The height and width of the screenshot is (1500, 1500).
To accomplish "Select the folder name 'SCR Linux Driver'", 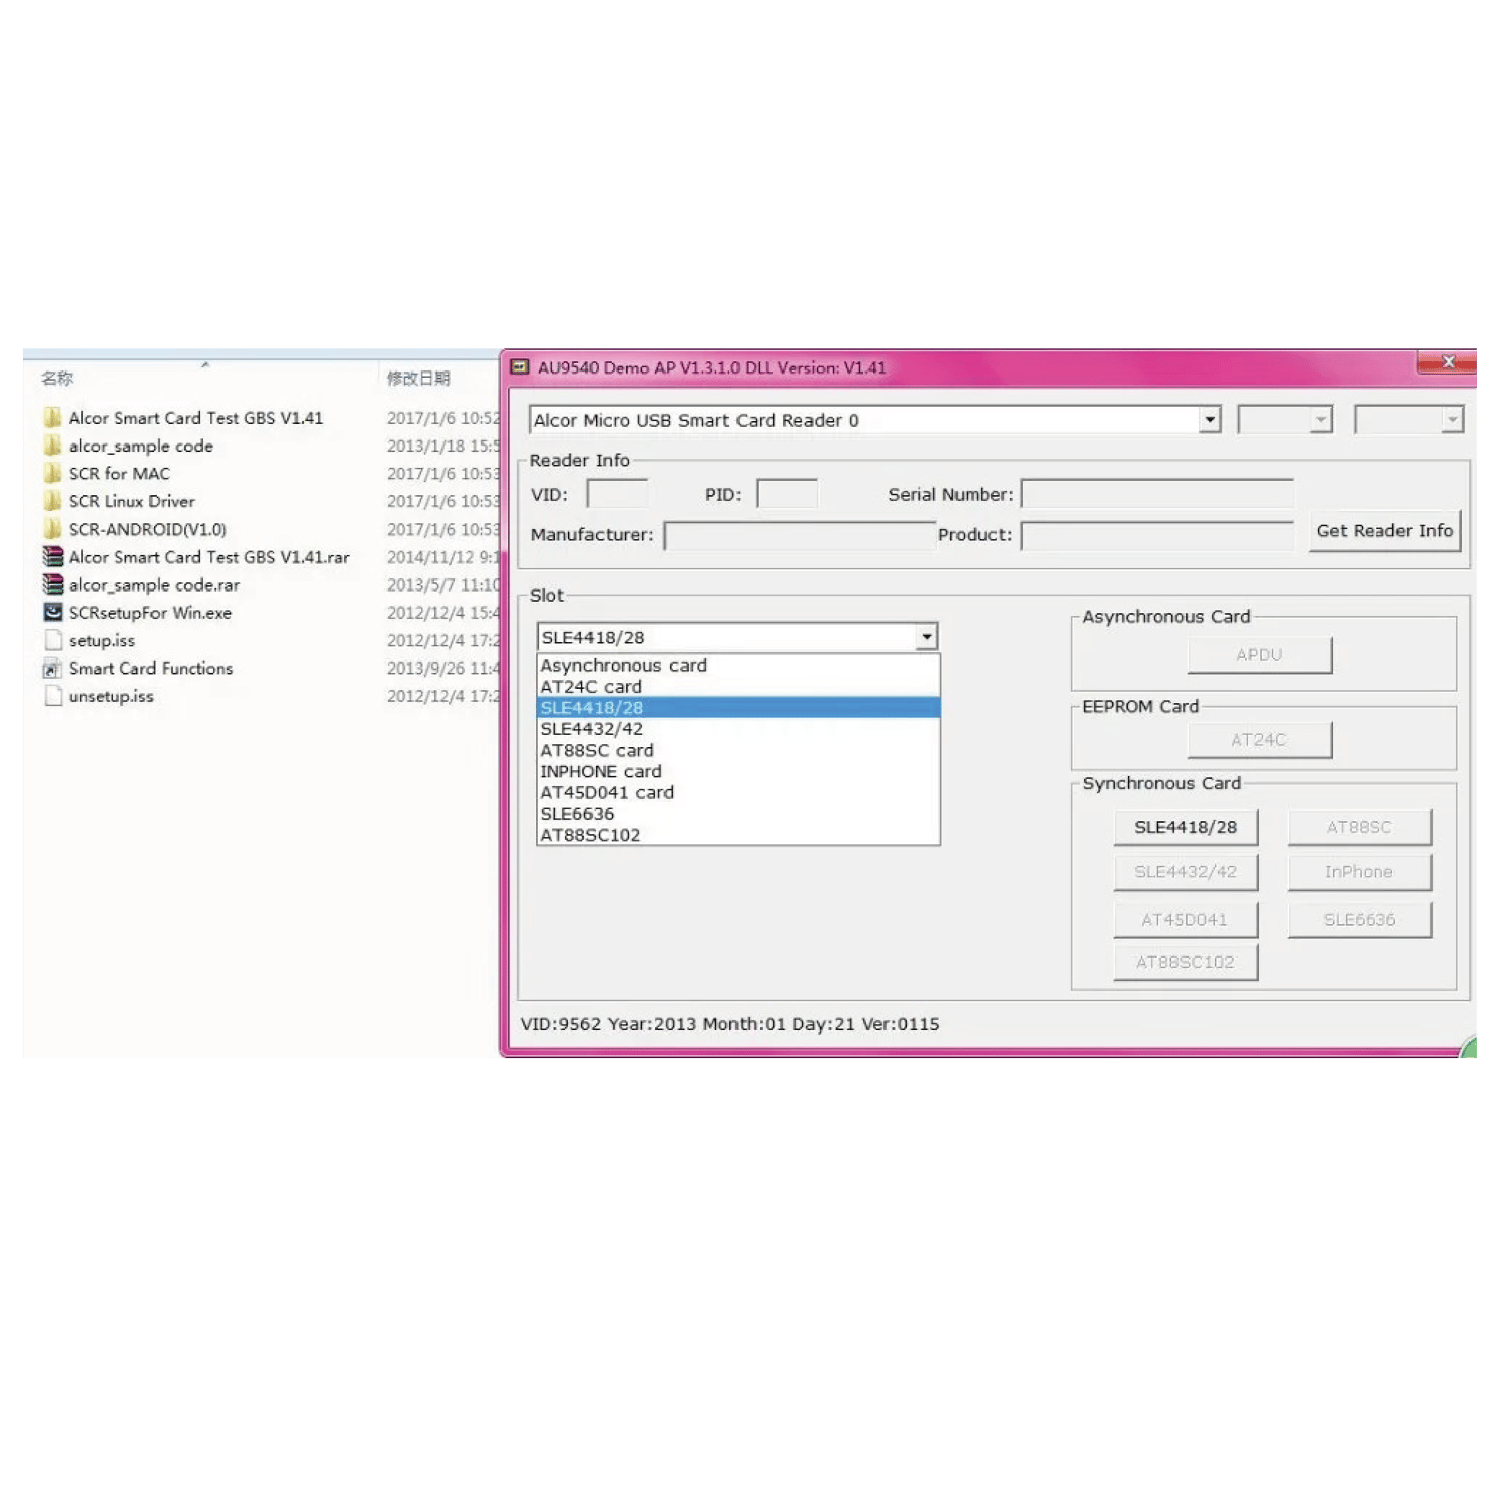I will [x=132, y=501].
